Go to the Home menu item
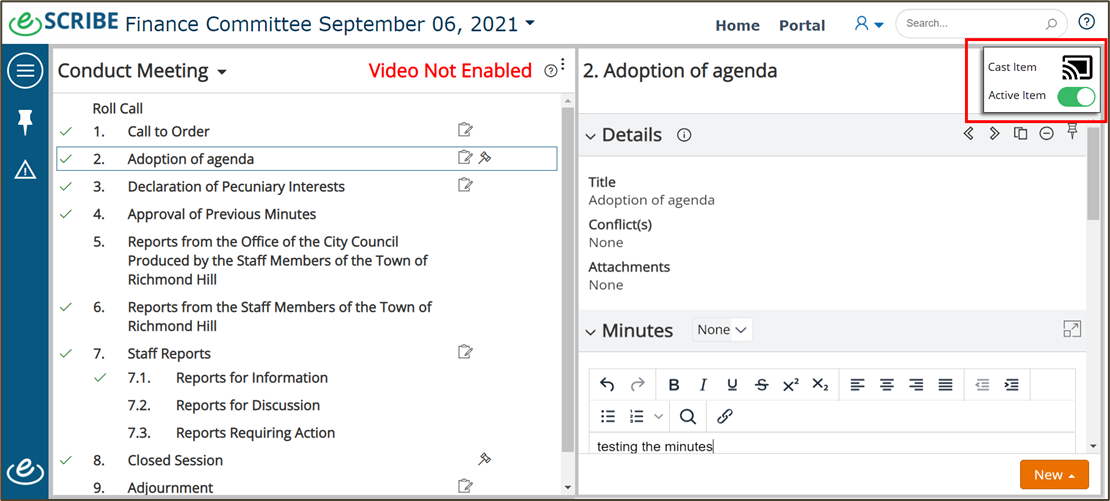The width and height of the screenshot is (1110, 501). point(738,25)
